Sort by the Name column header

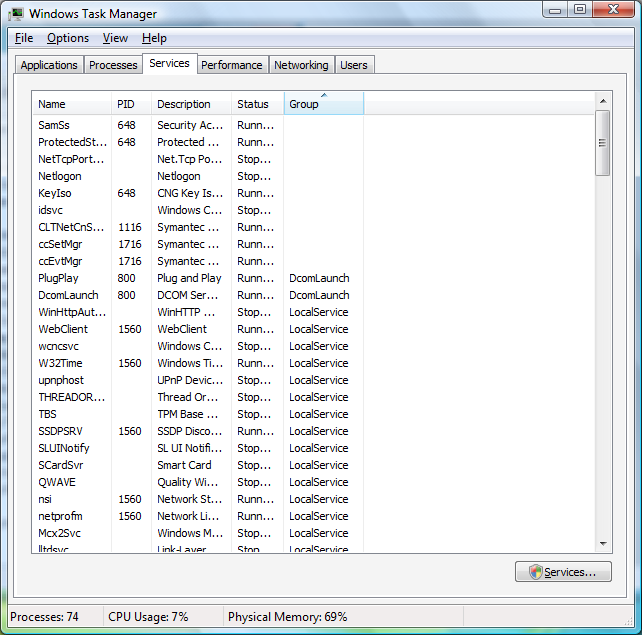(x=72, y=104)
